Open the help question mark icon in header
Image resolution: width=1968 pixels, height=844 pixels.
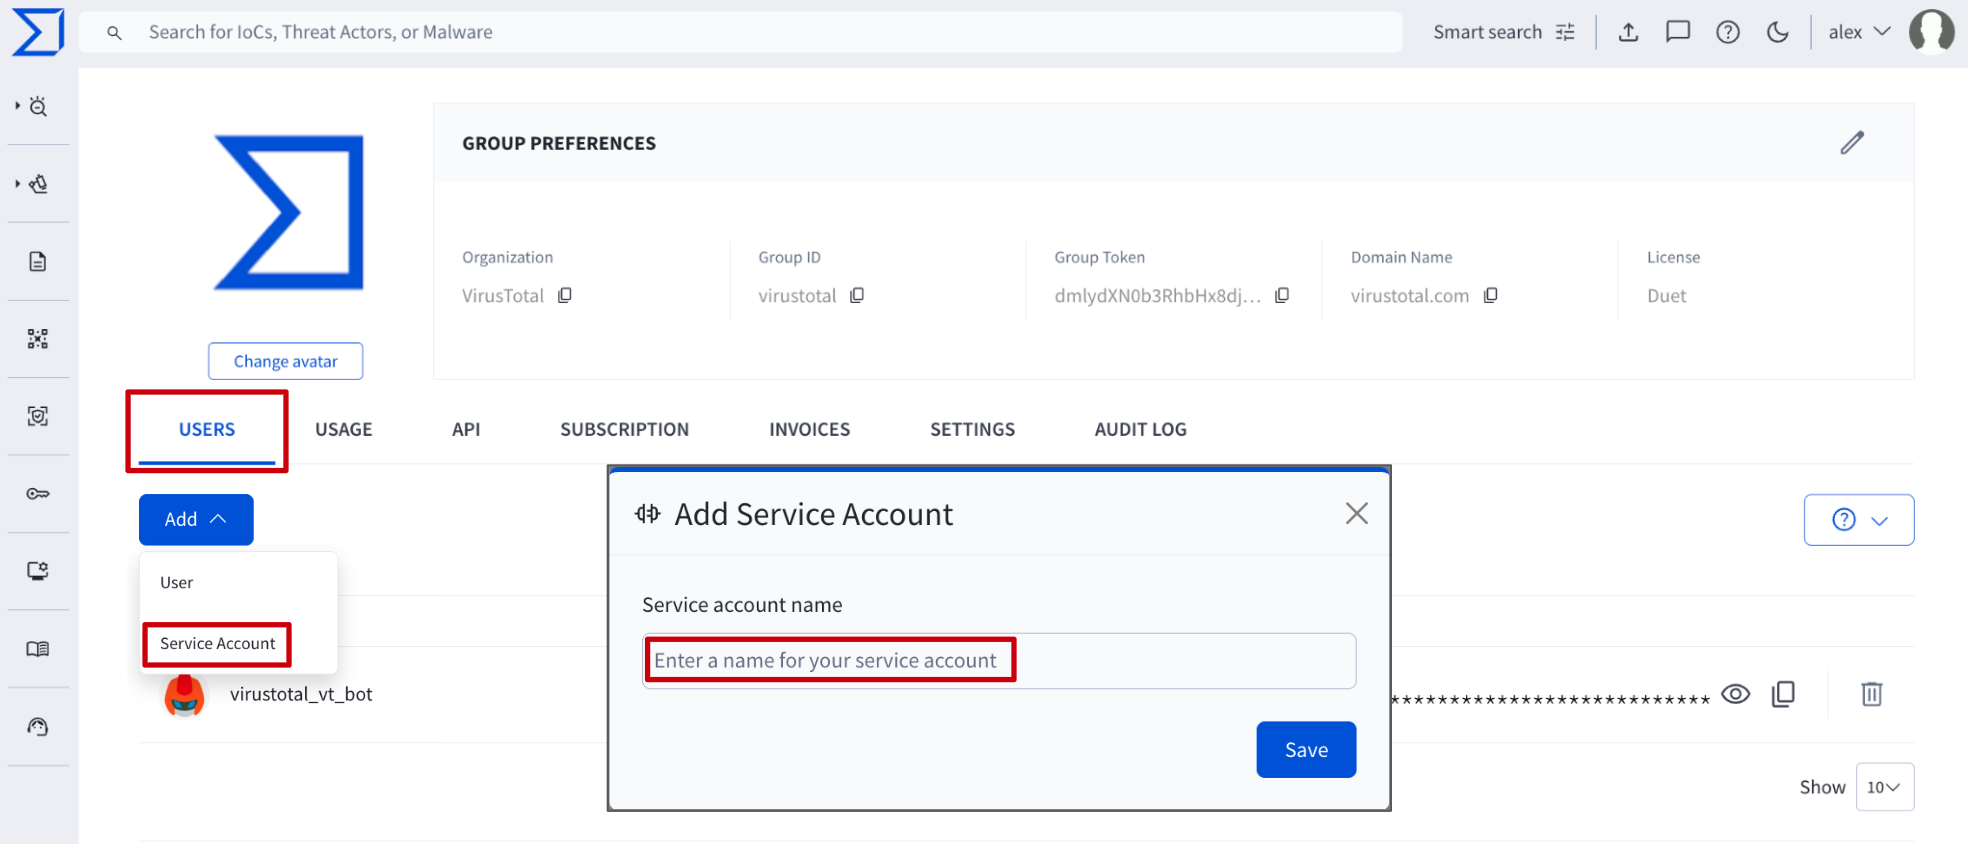[1728, 32]
